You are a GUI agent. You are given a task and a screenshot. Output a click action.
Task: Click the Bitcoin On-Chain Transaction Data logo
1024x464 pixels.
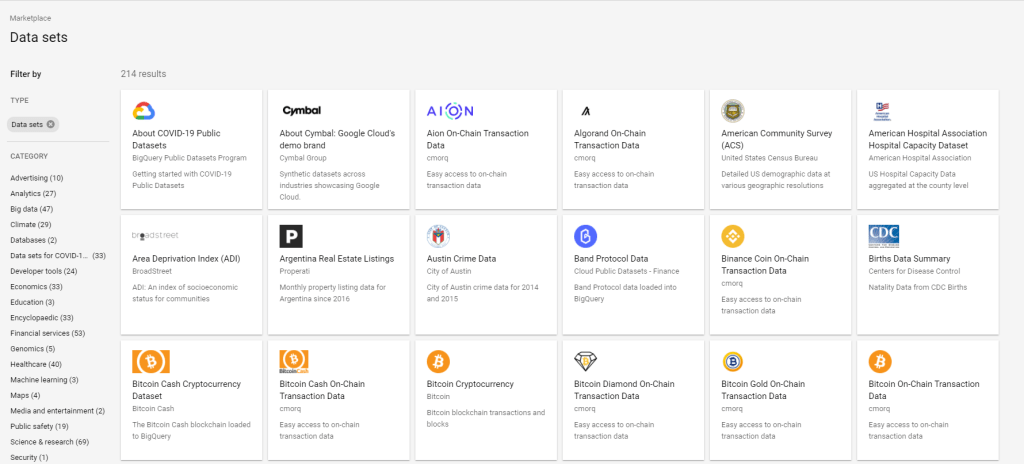[880, 361]
